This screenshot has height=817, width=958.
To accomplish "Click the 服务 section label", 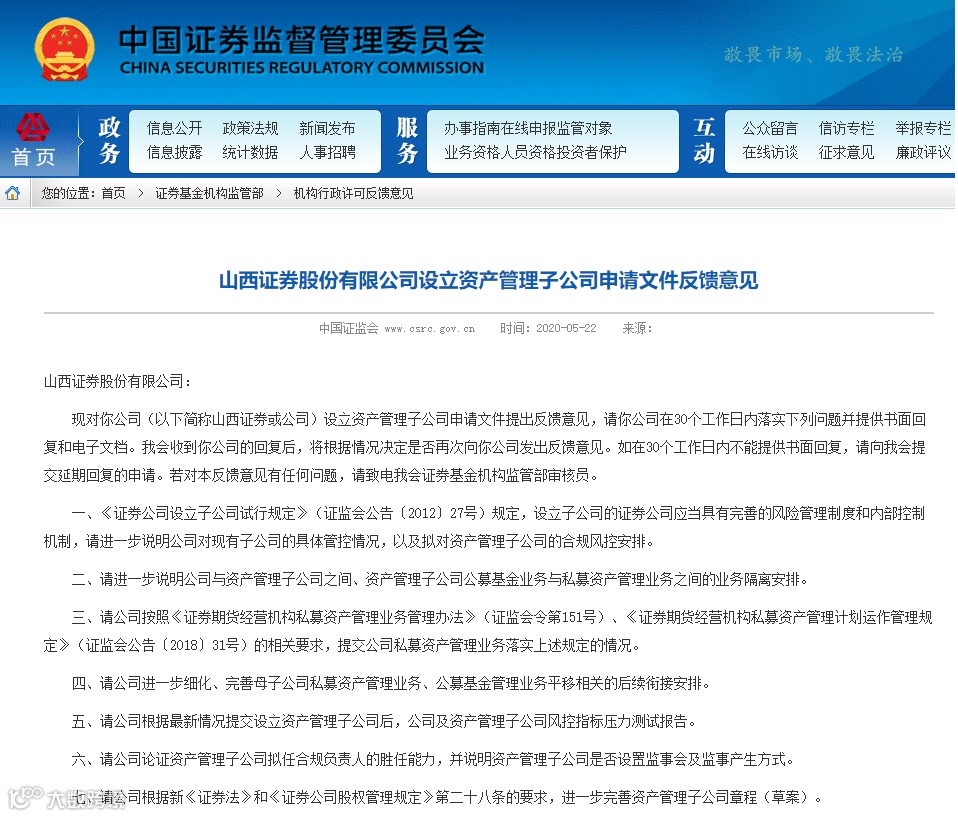I will (407, 141).
